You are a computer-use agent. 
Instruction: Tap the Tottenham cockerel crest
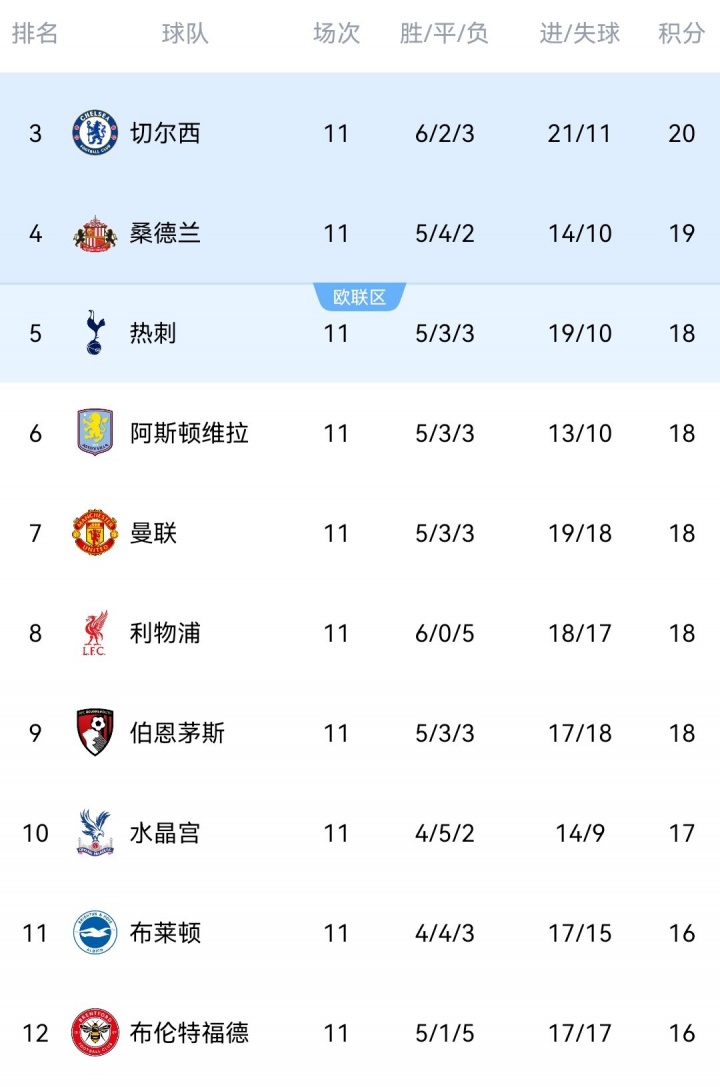click(95, 333)
